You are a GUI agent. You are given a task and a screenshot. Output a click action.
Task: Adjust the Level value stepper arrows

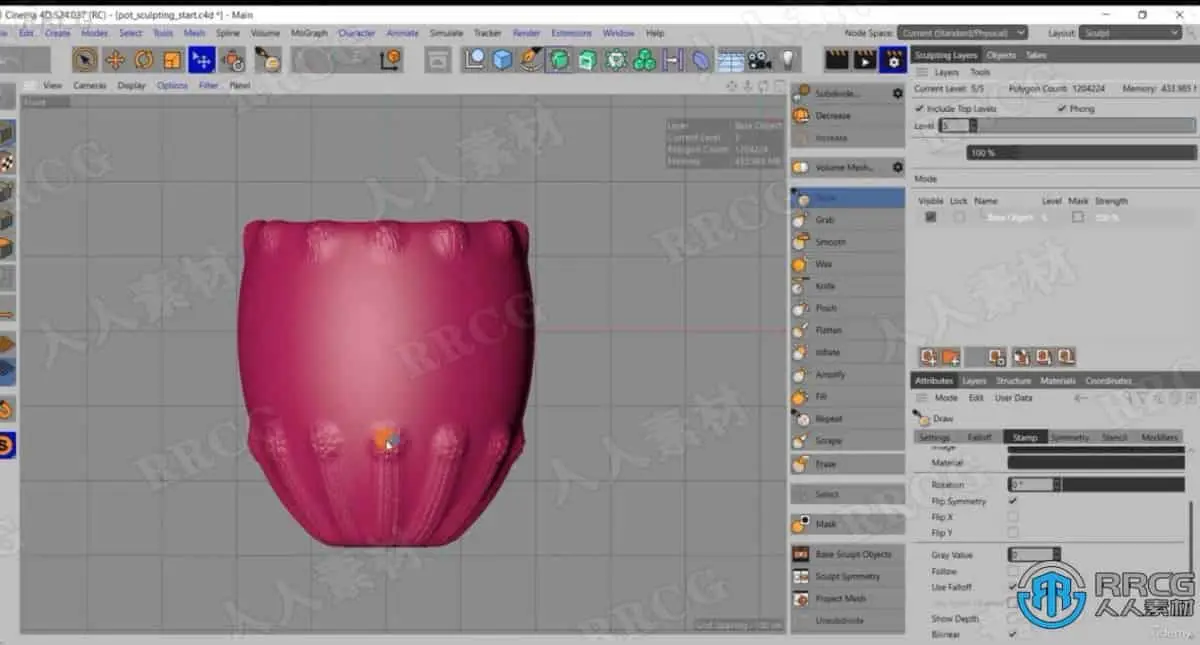[973, 126]
